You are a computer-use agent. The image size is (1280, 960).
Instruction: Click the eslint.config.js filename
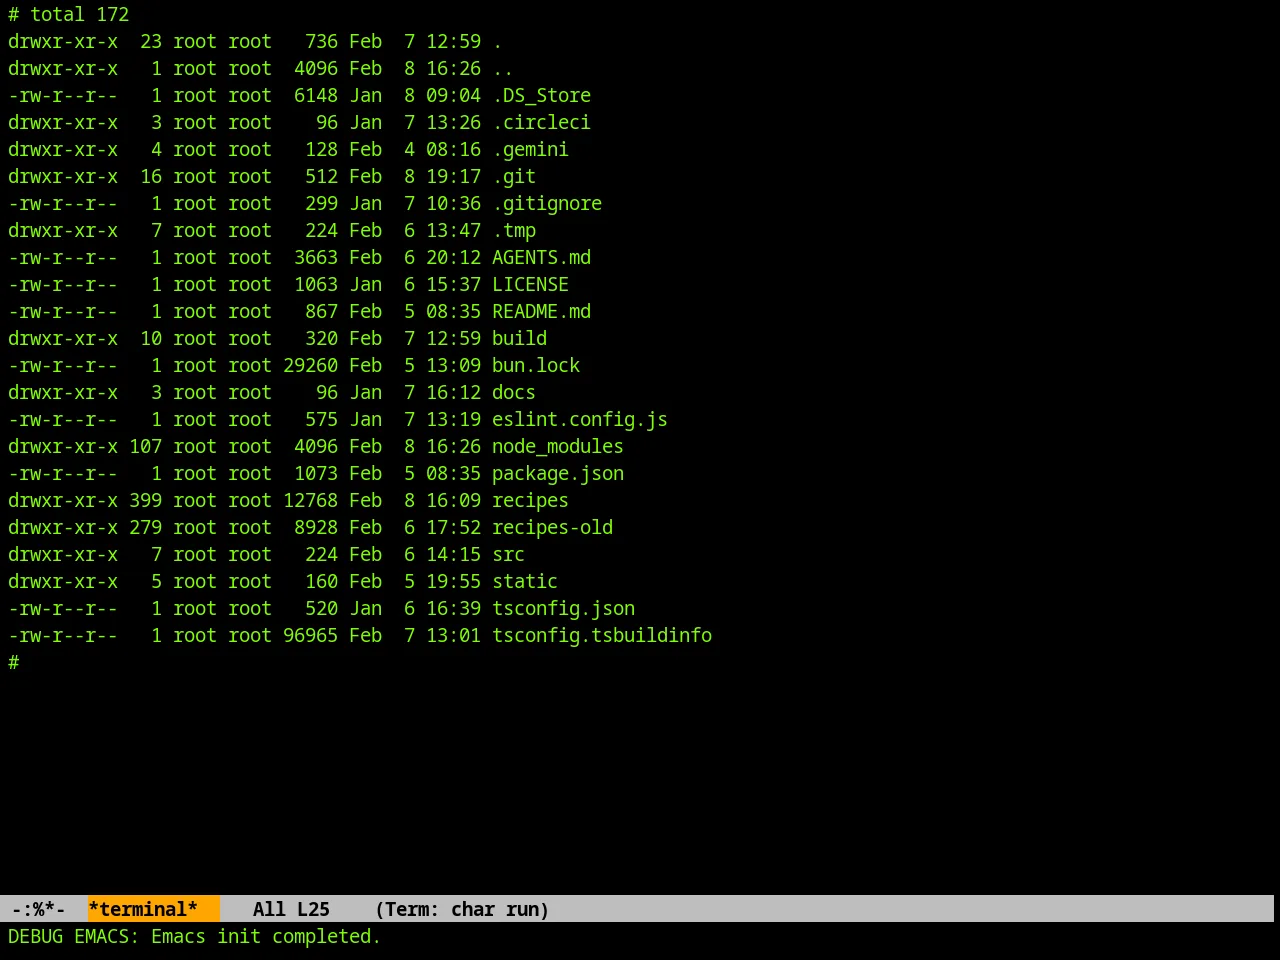click(x=580, y=419)
